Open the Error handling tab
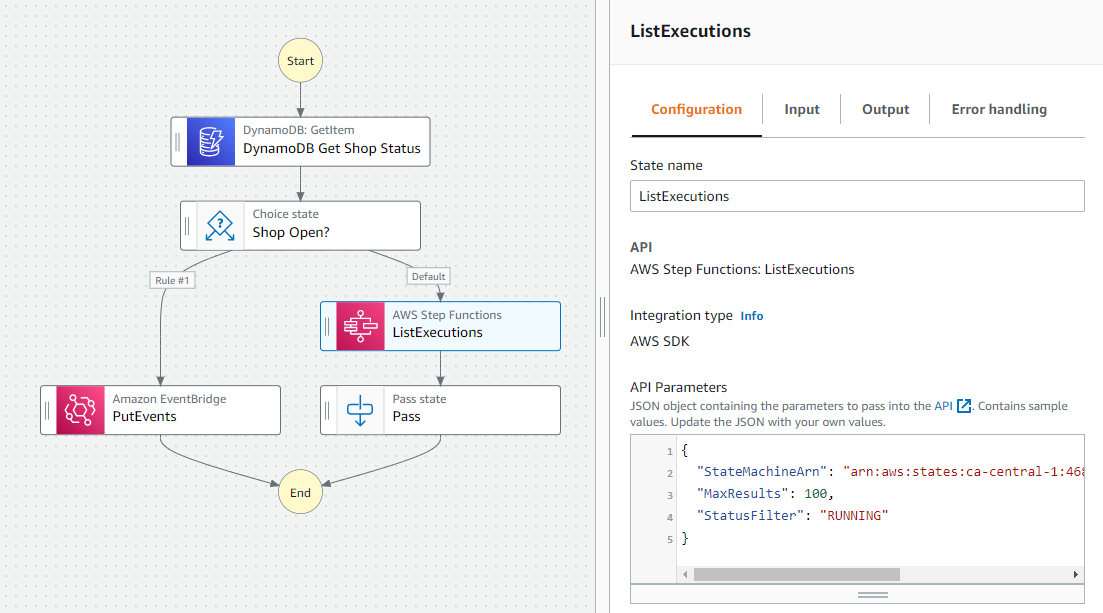The width and height of the screenshot is (1103, 613). (x=999, y=109)
